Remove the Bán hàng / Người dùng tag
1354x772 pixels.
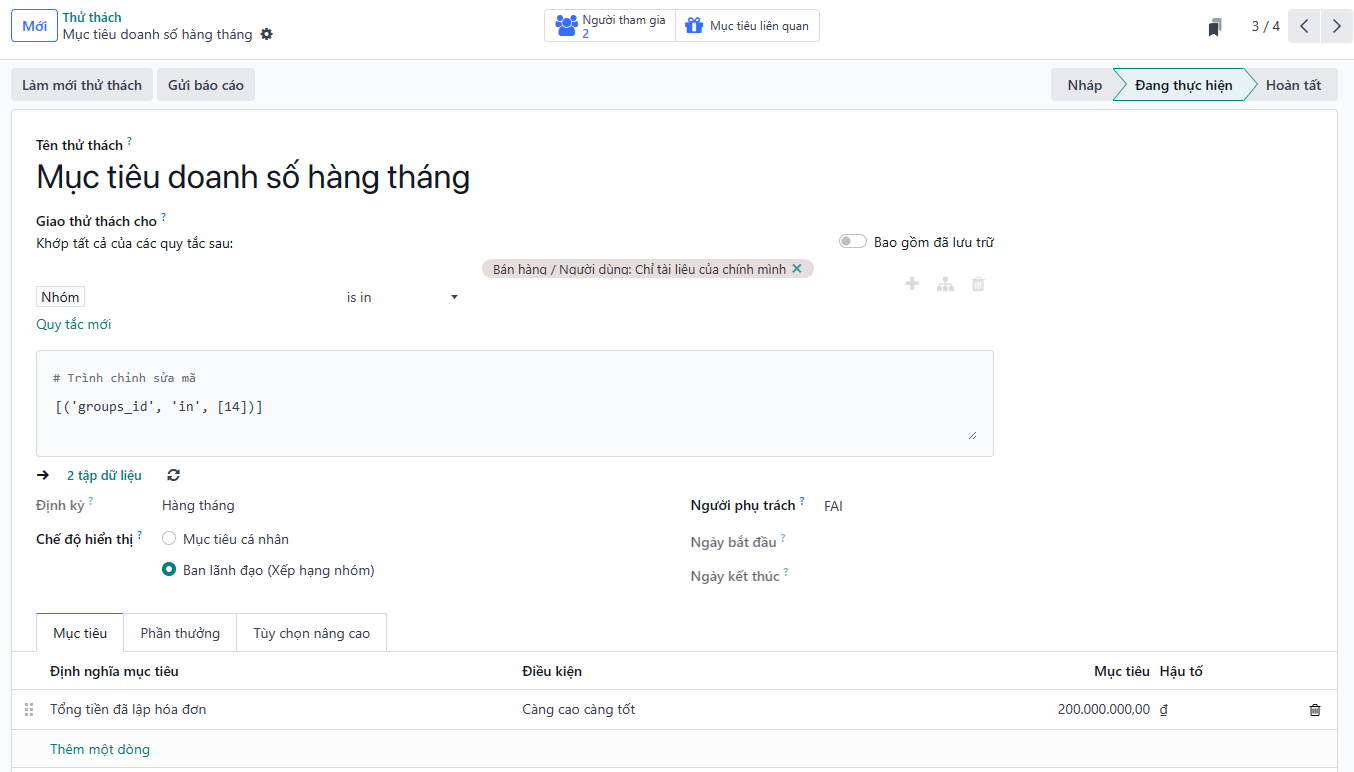[797, 269]
